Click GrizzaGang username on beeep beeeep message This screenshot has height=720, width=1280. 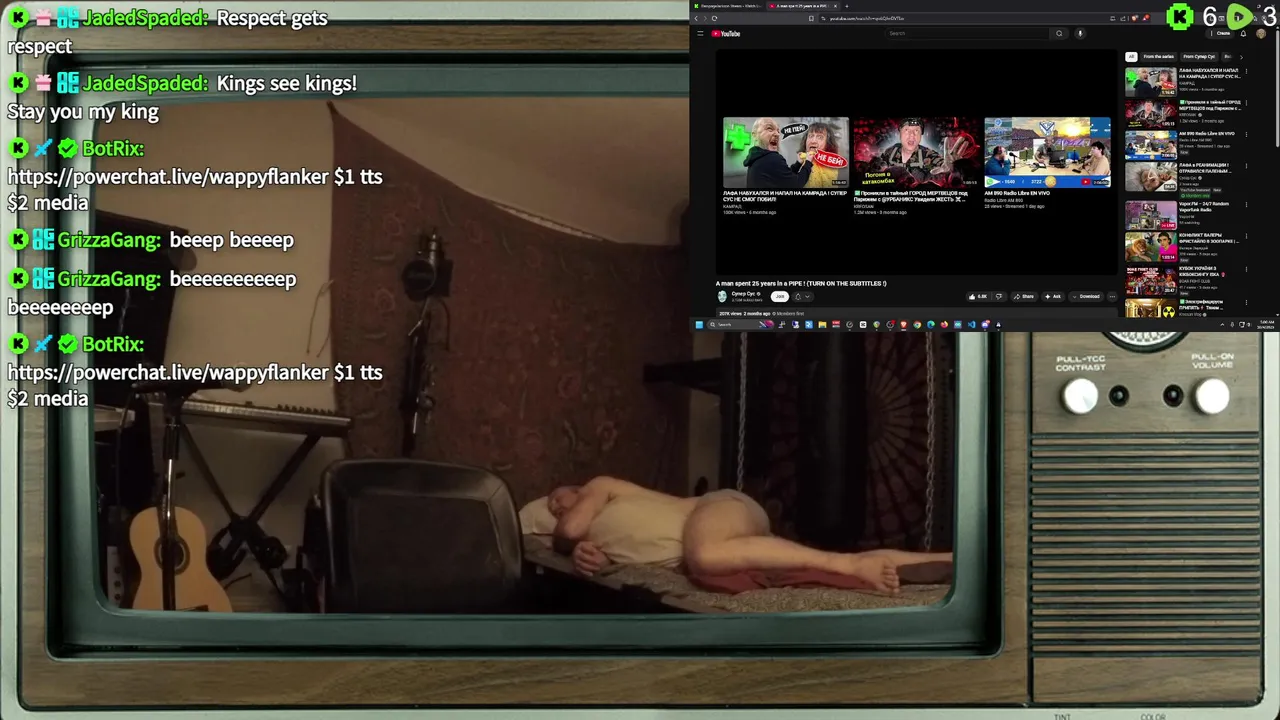click(109, 240)
